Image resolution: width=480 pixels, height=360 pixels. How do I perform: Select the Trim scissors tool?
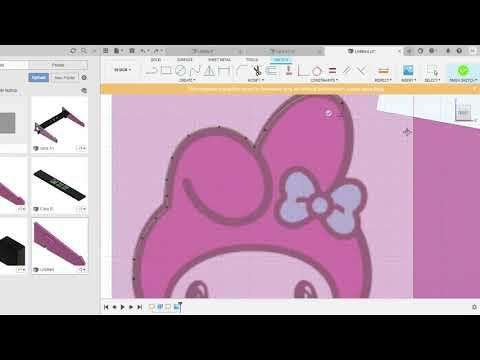(257, 70)
